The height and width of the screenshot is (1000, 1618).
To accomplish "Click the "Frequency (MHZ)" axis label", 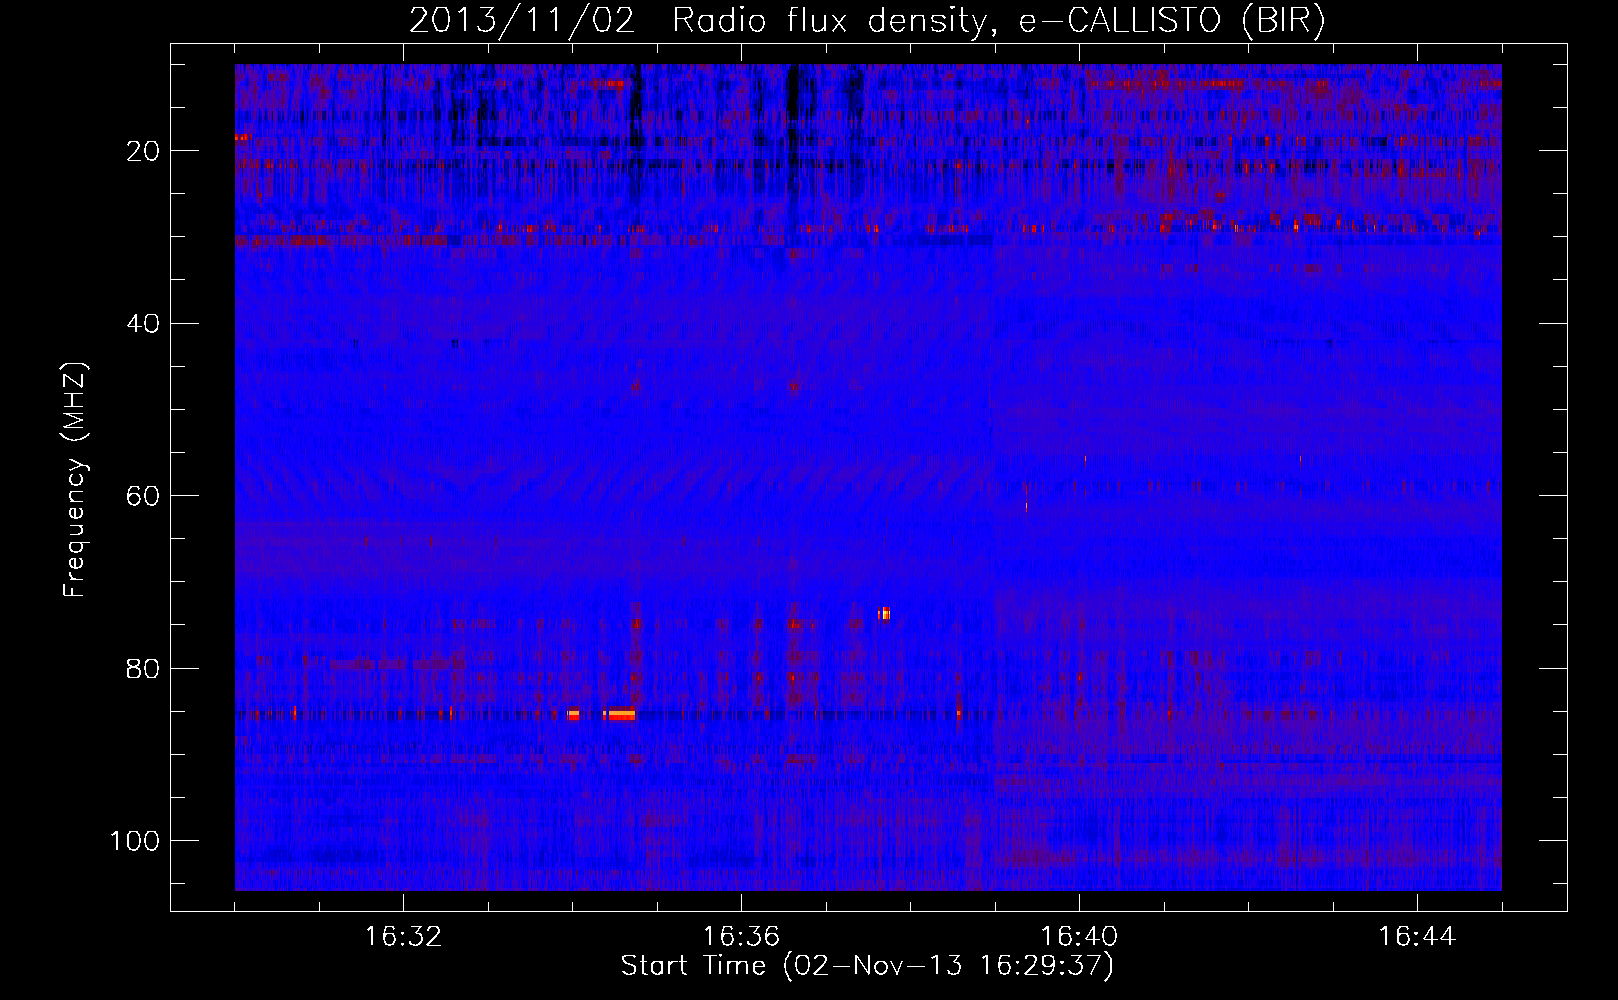I will coord(76,480).
